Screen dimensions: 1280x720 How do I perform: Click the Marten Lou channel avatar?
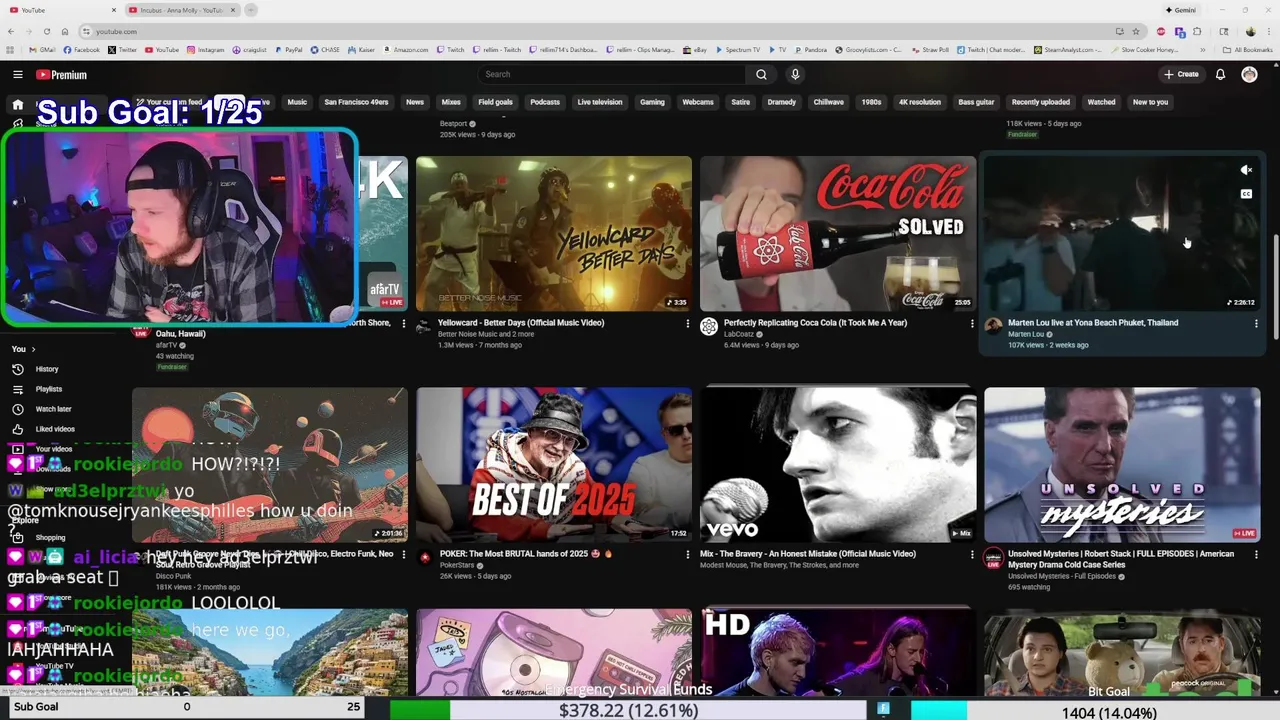[993, 326]
